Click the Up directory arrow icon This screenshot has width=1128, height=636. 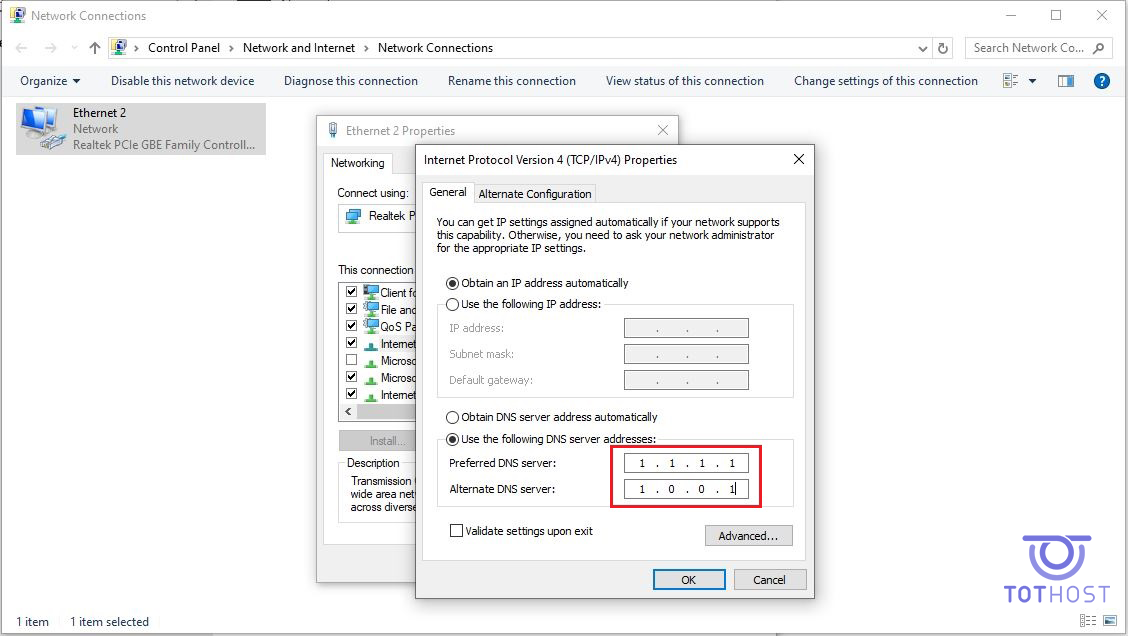click(95, 48)
